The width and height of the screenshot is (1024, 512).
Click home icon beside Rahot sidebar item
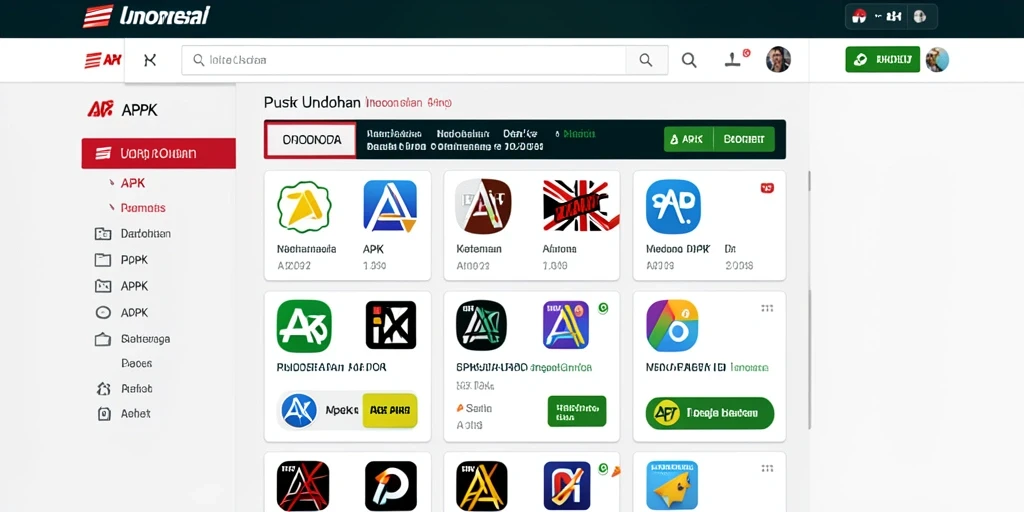pos(103,389)
